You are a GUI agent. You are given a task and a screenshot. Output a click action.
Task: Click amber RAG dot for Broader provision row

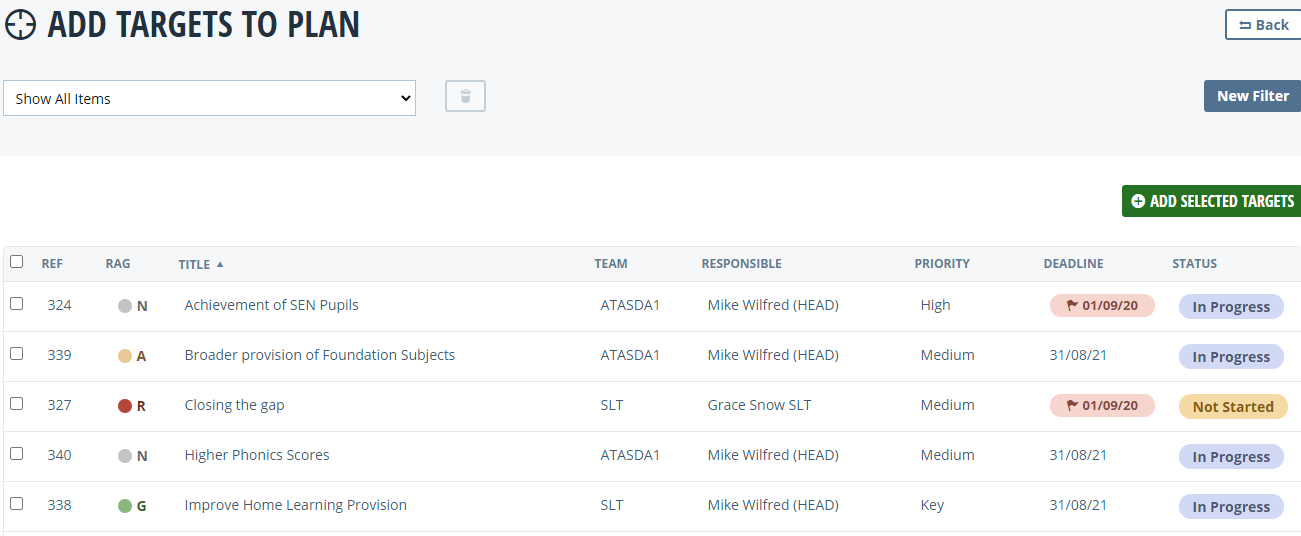[x=125, y=356]
